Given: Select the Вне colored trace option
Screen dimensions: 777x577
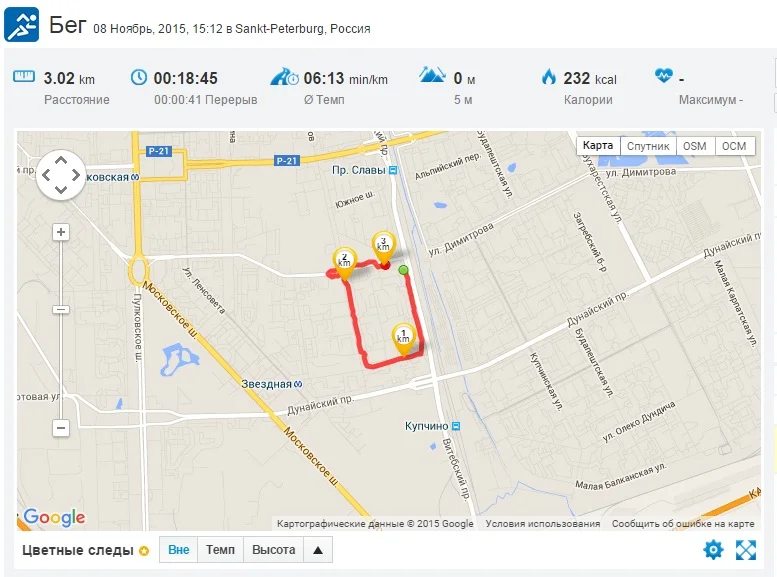Looking at the screenshot, I should (x=178, y=550).
